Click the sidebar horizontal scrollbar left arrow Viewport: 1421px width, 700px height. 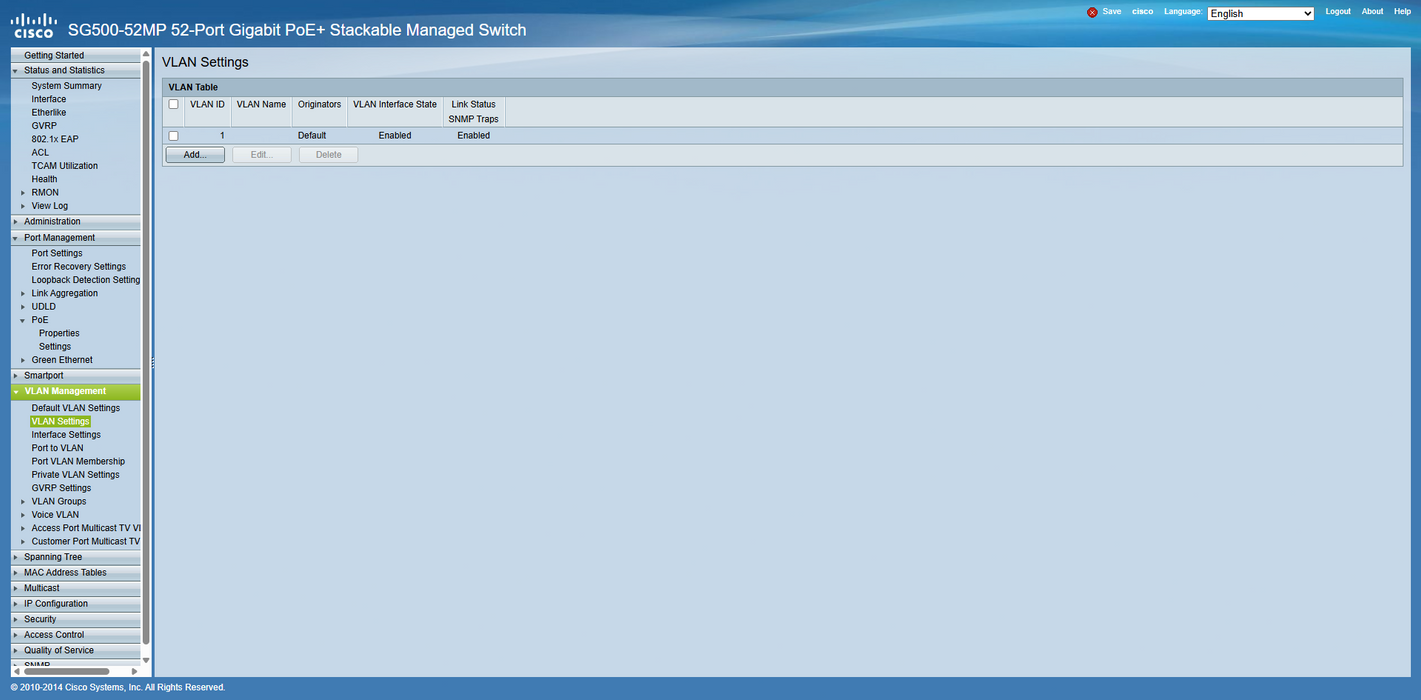(x=16, y=671)
